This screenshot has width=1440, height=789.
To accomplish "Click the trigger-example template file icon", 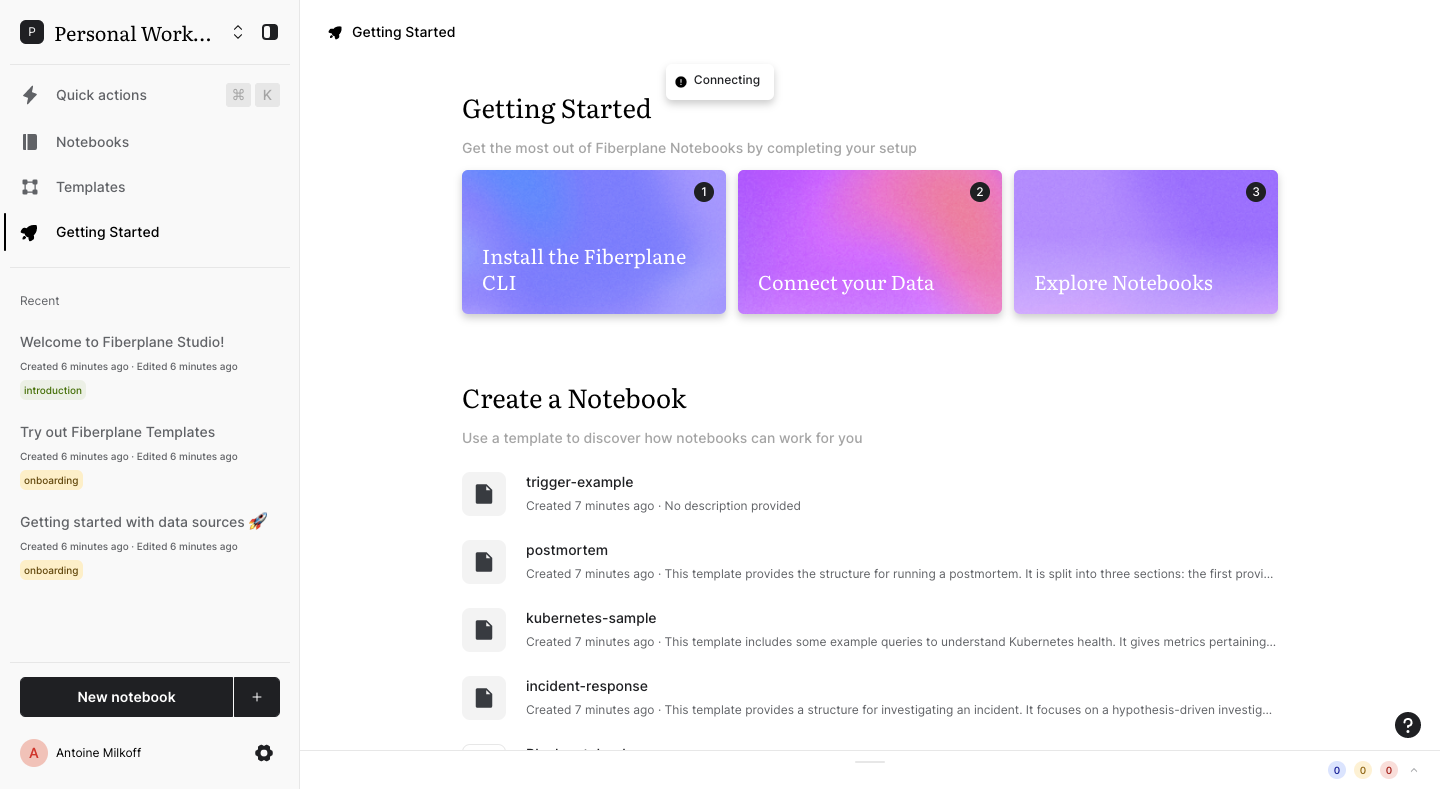I will pos(484,494).
